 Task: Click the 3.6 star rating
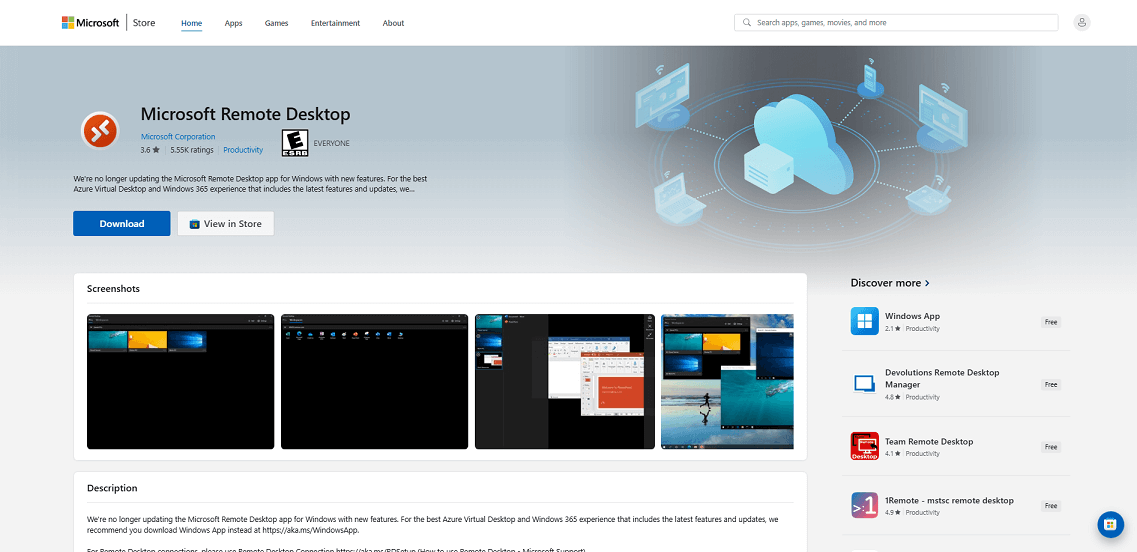pos(150,150)
